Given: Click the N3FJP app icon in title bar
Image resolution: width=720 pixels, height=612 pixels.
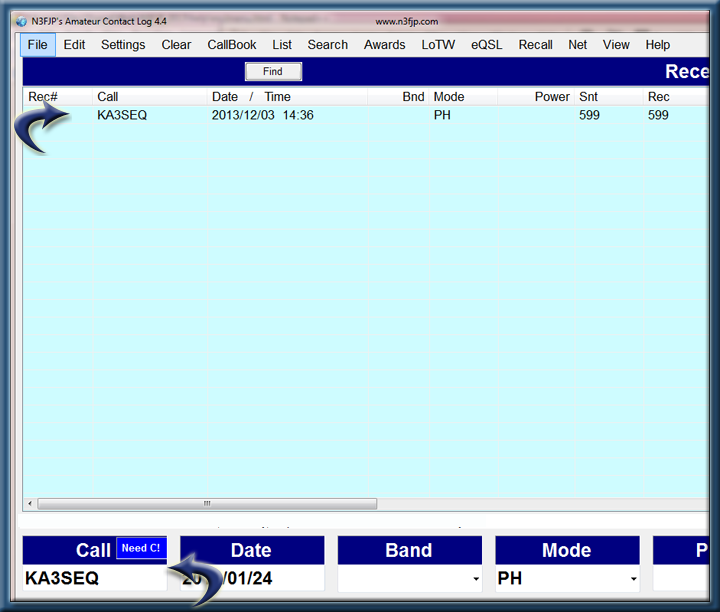Looking at the screenshot, I should 22,21.
